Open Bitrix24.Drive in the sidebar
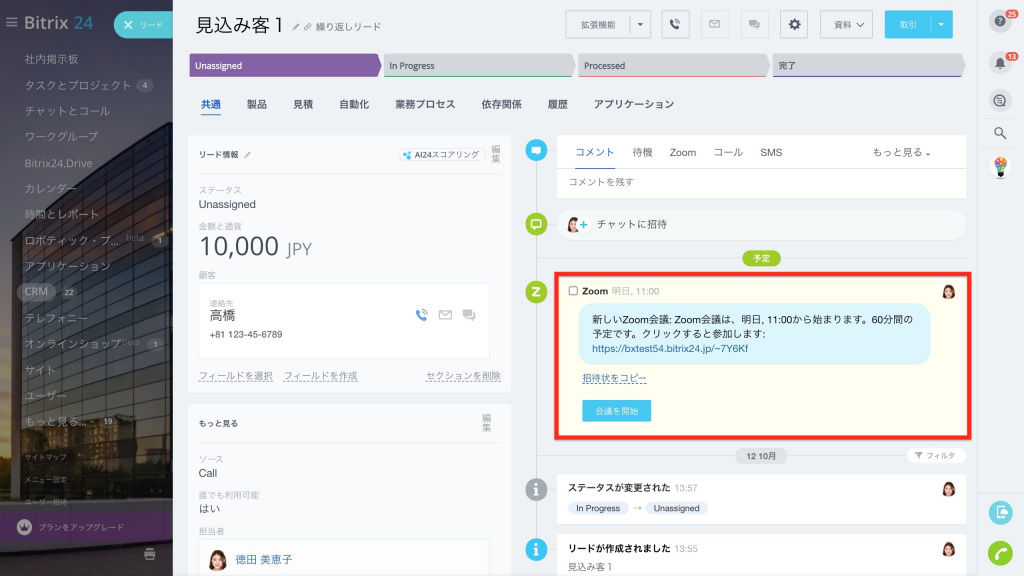 (x=58, y=163)
